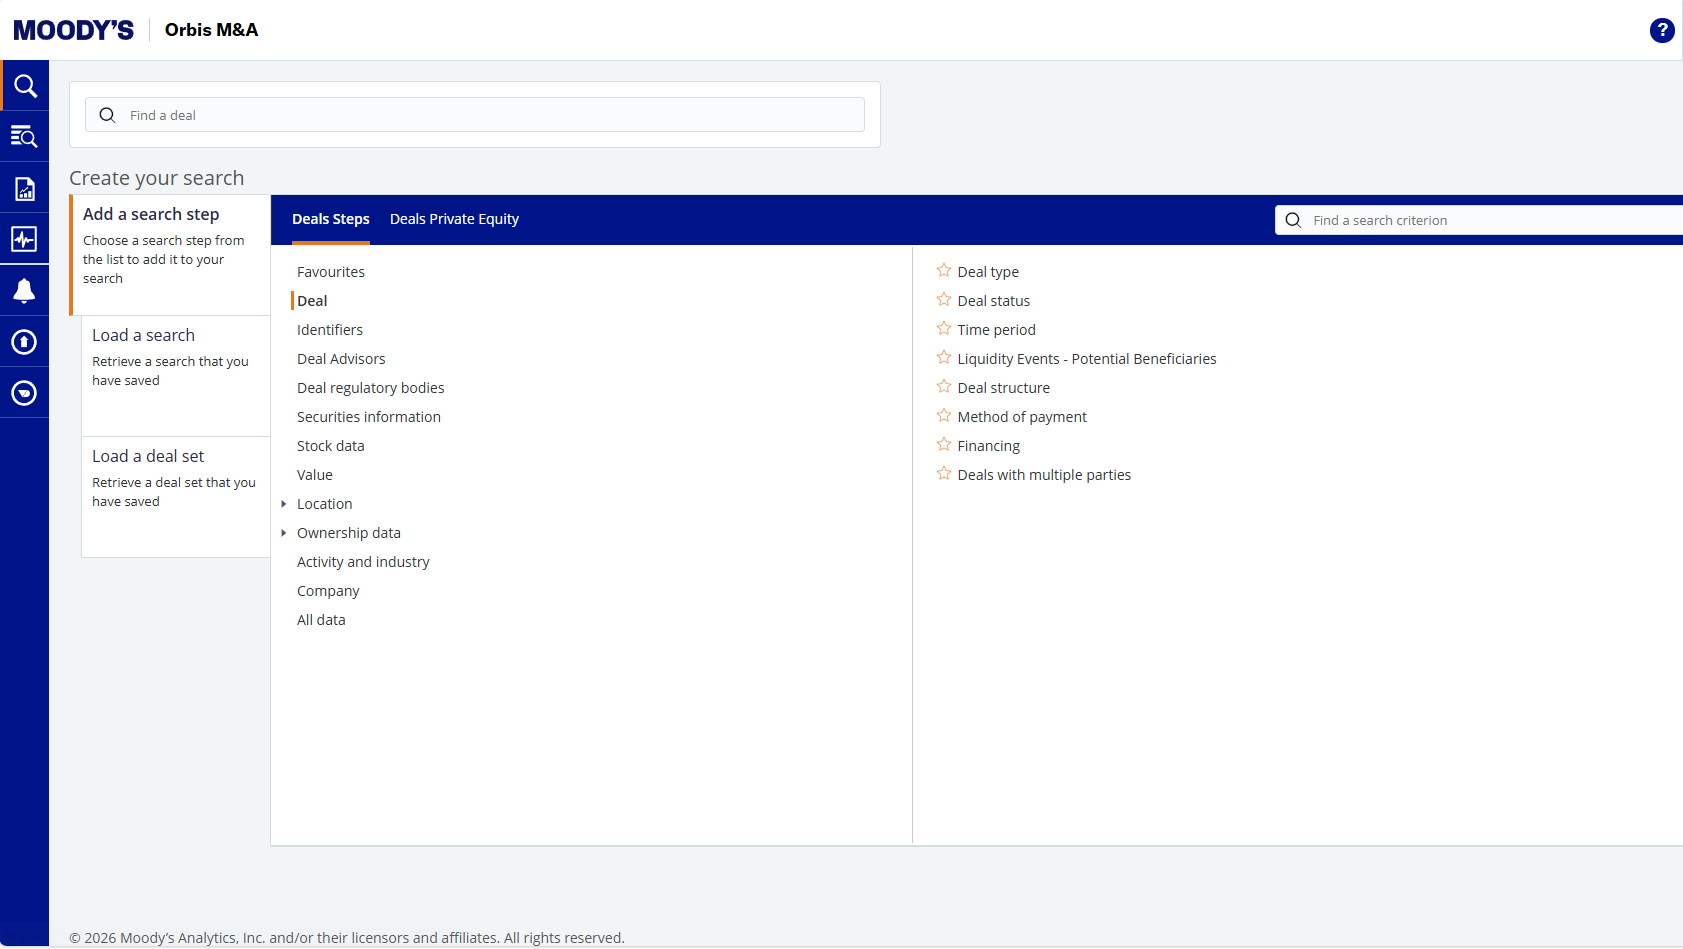Open help with the question mark icon
Image resolution: width=1683 pixels, height=949 pixels.
1661,31
